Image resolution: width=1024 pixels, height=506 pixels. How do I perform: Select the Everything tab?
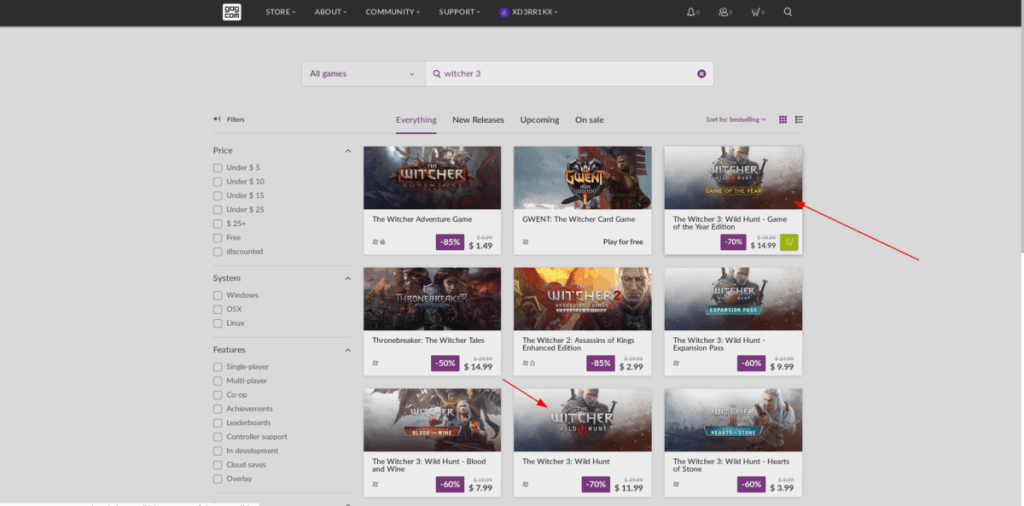coord(416,120)
